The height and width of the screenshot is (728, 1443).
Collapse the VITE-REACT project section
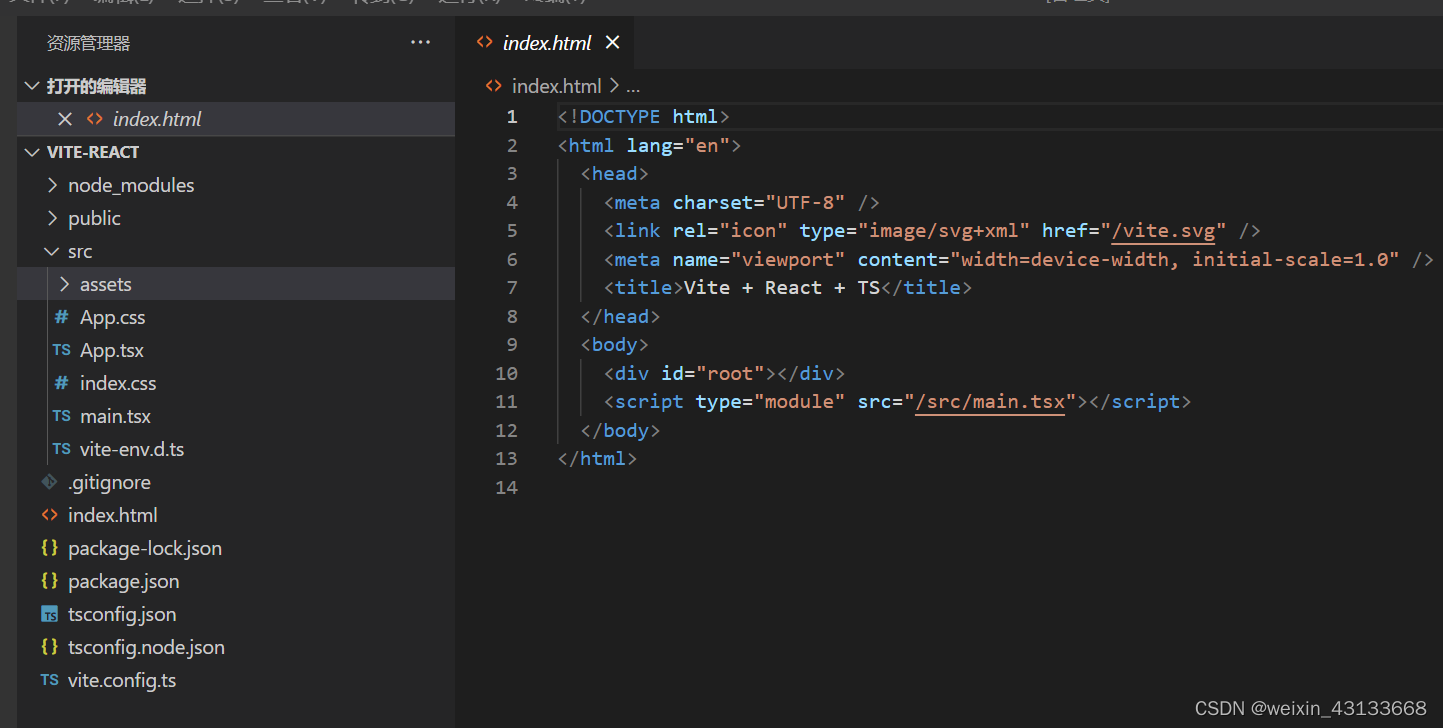tap(33, 152)
